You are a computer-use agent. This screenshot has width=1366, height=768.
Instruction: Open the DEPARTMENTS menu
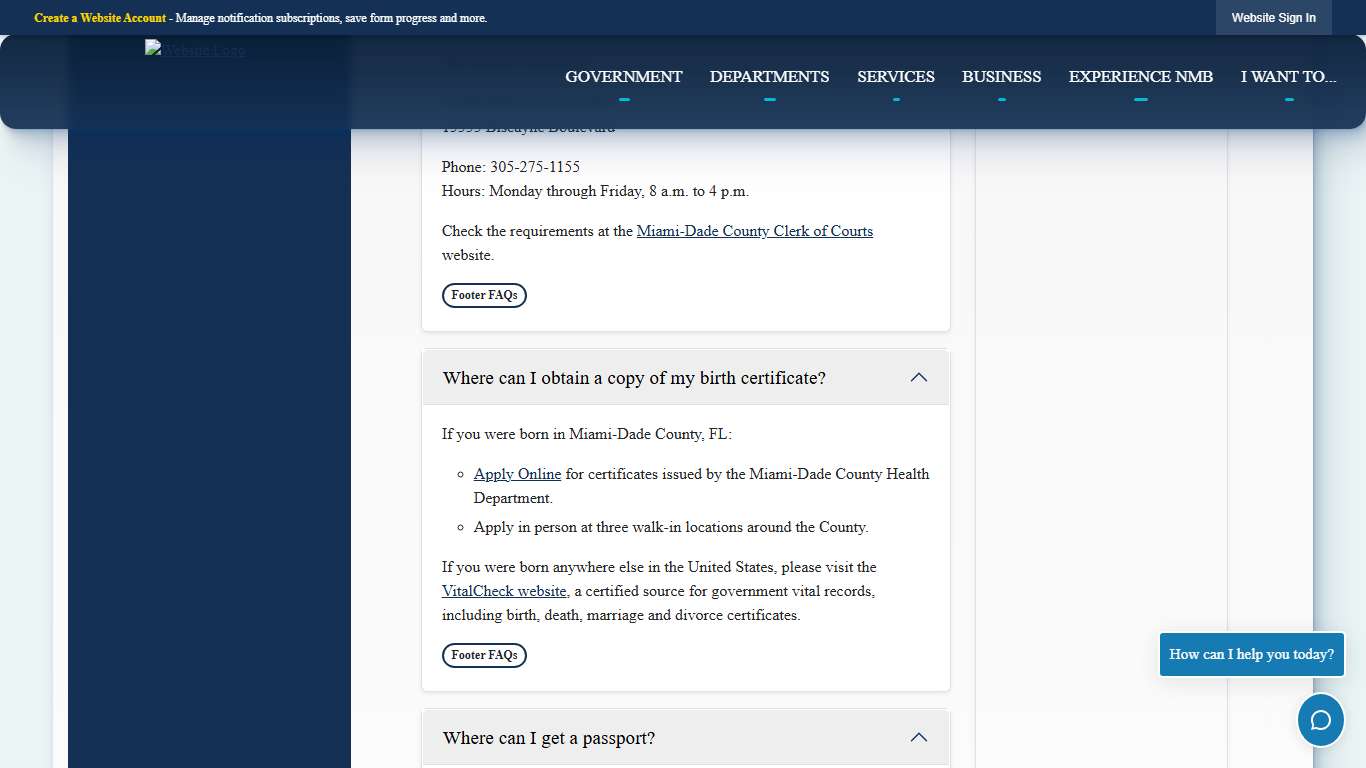pos(769,76)
